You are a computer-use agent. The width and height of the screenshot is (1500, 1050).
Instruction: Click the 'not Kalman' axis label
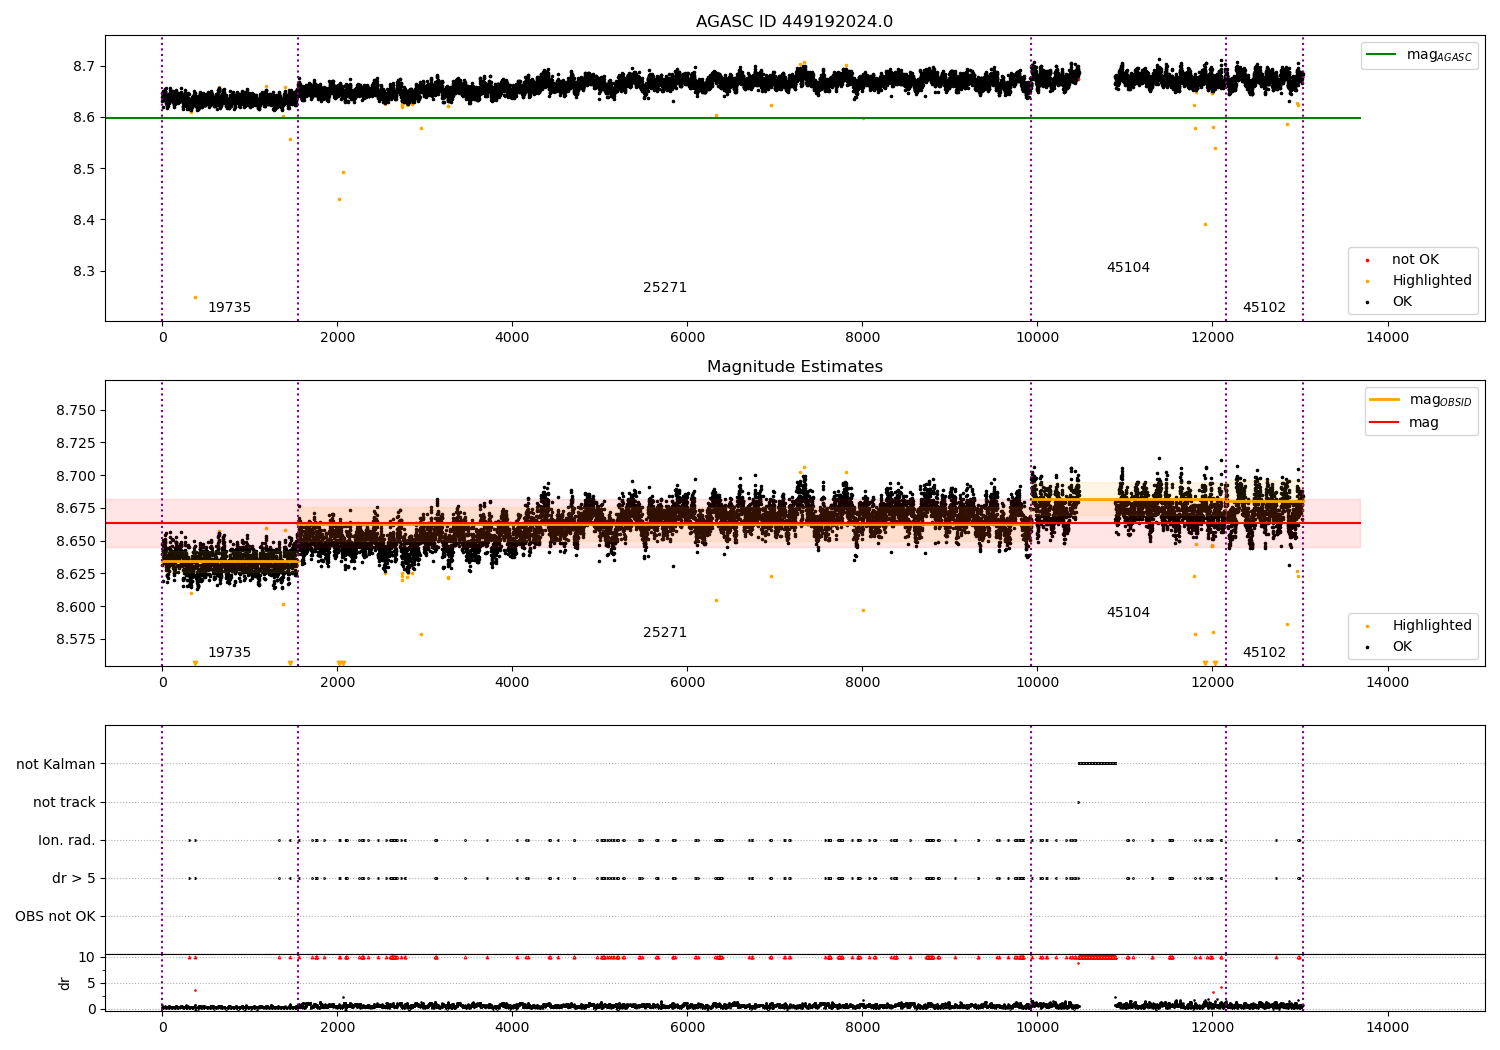click(56, 765)
